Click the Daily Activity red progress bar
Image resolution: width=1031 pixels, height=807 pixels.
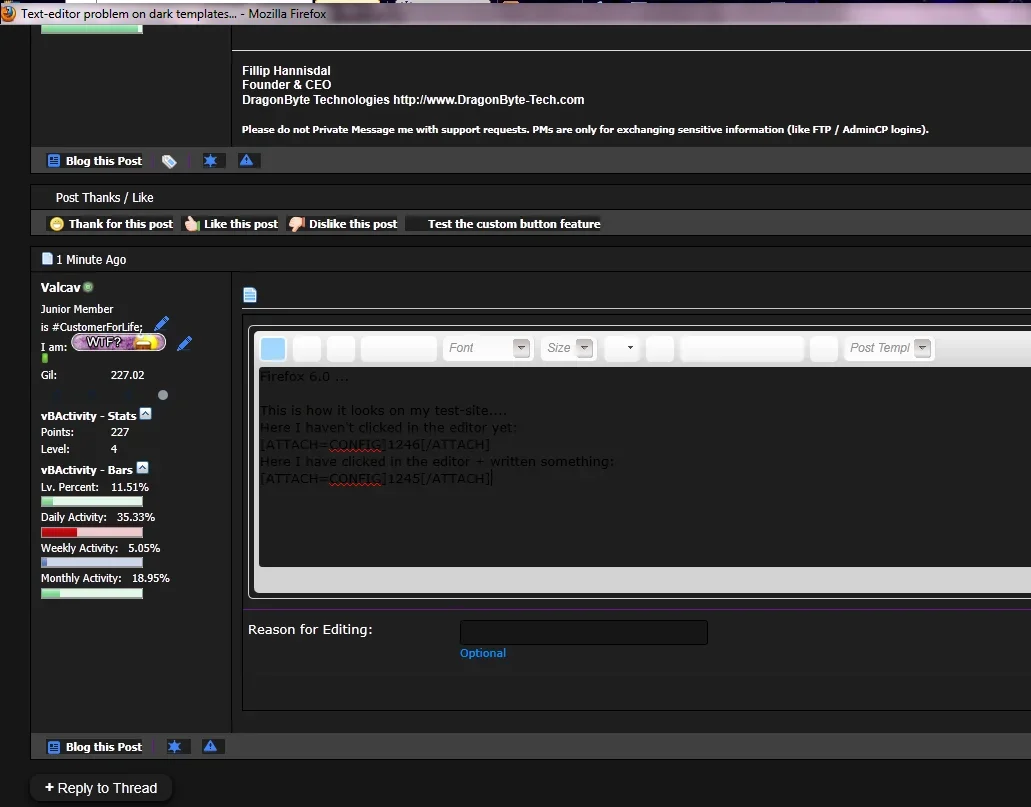click(91, 532)
